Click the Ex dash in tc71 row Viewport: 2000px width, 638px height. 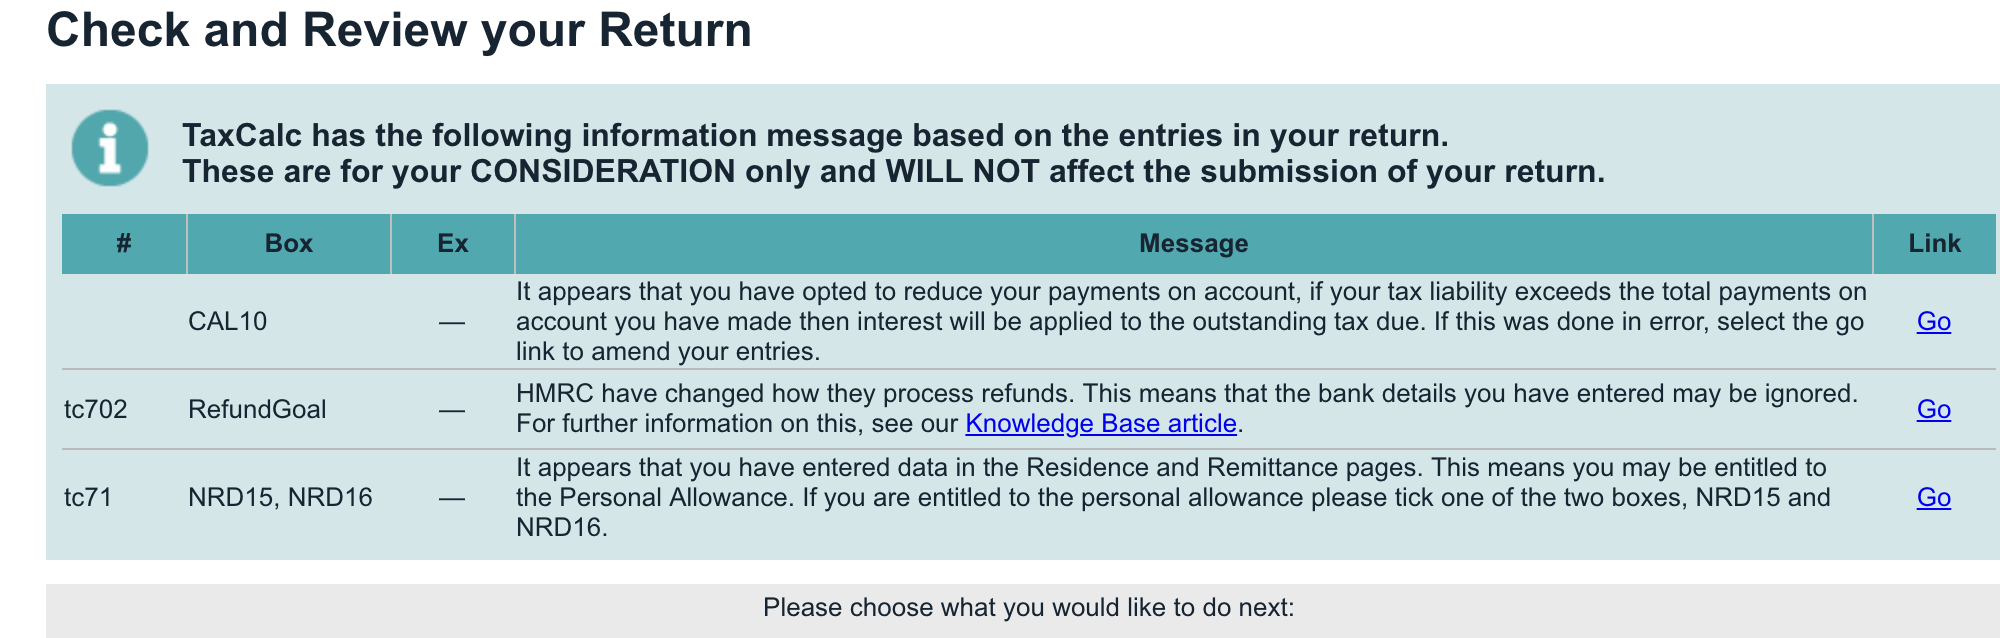pos(452,498)
